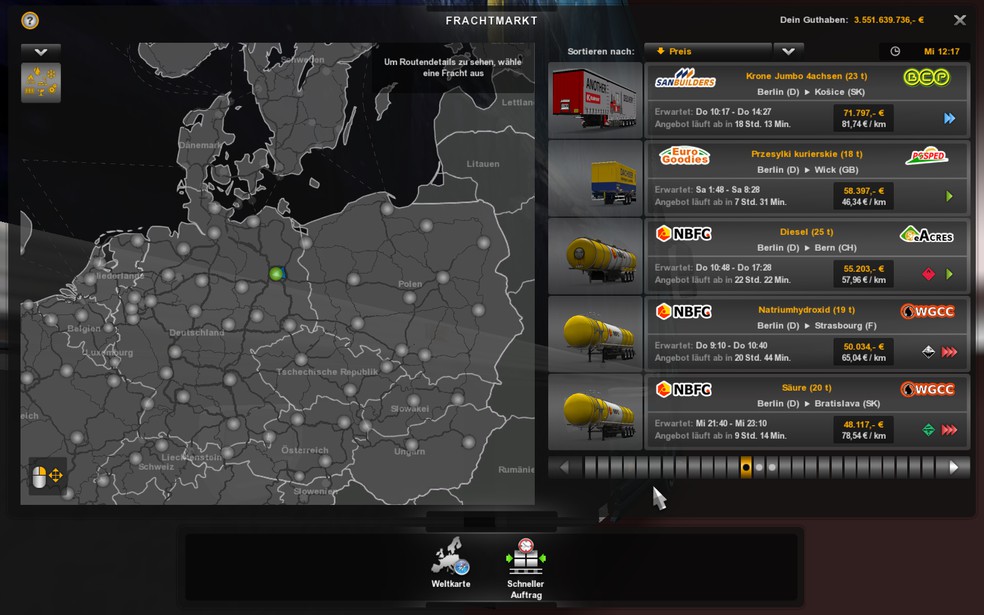This screenshot has width=984, height=615.
Task: Click the green Berlin city marker
Action: tap(276, 273)
